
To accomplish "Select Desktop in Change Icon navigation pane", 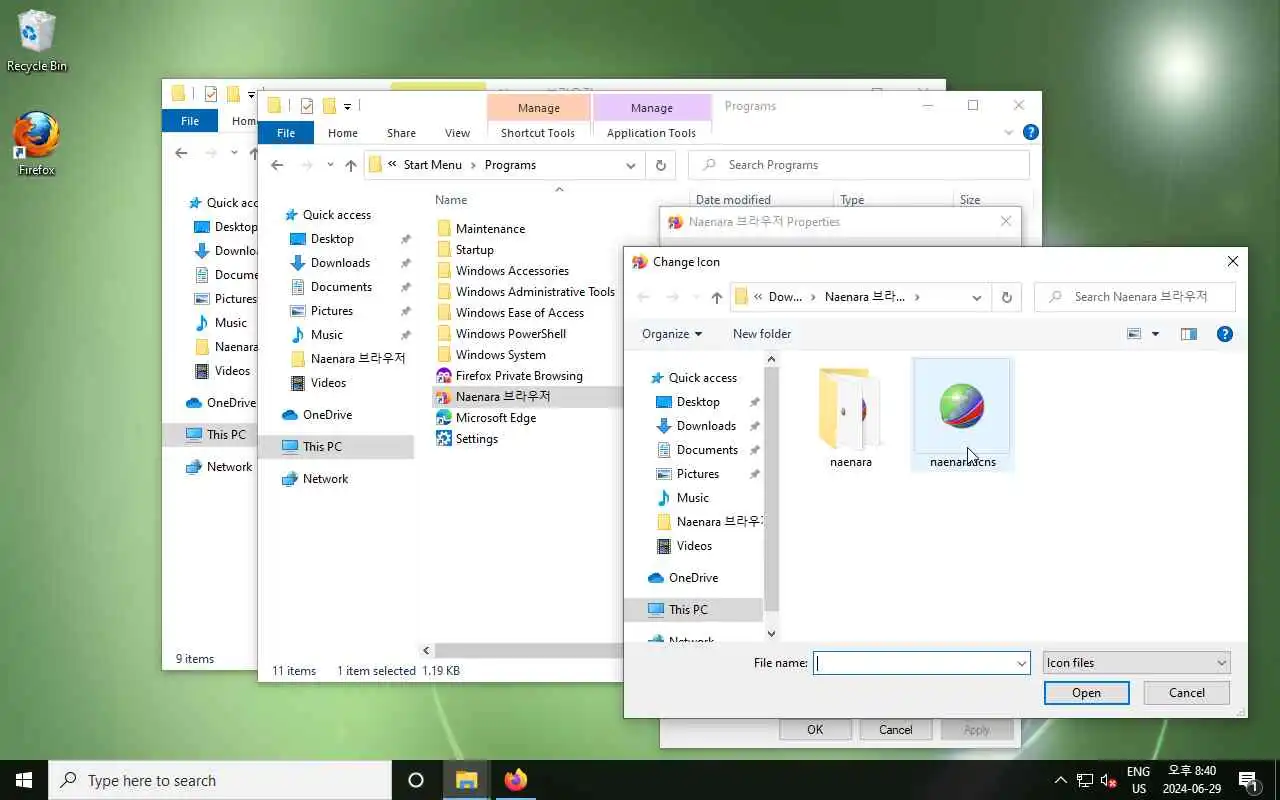I will 698,402.
